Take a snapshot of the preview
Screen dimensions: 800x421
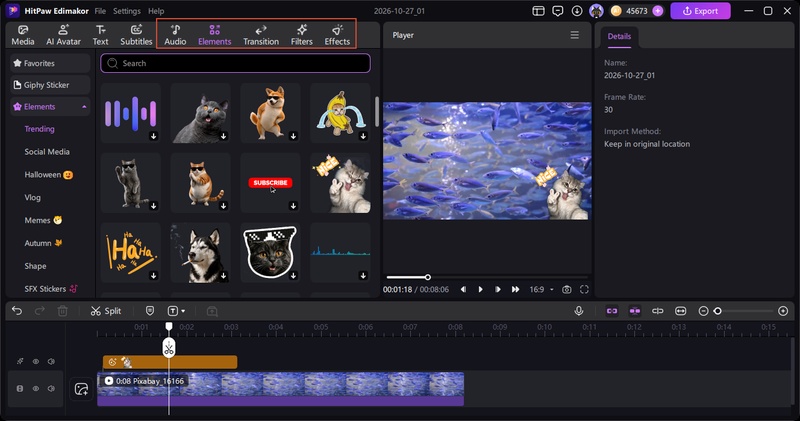pyautogui.click(x=566, y=289)
